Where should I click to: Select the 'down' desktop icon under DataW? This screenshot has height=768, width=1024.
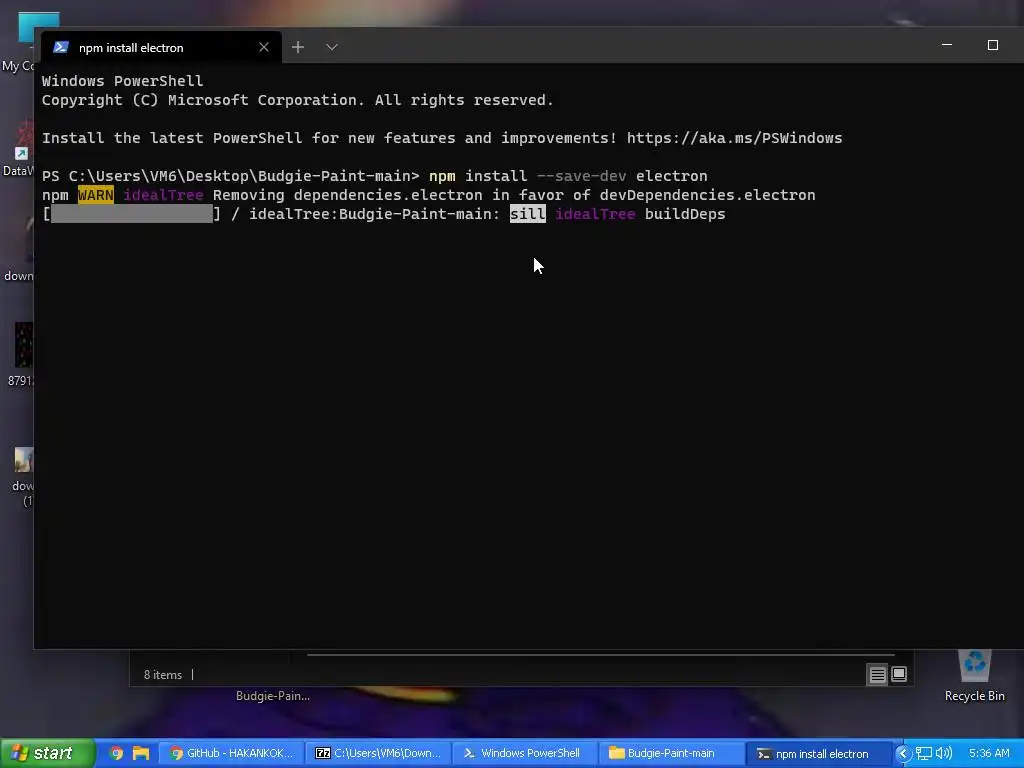pyautogui.click(x=20, y=251)
